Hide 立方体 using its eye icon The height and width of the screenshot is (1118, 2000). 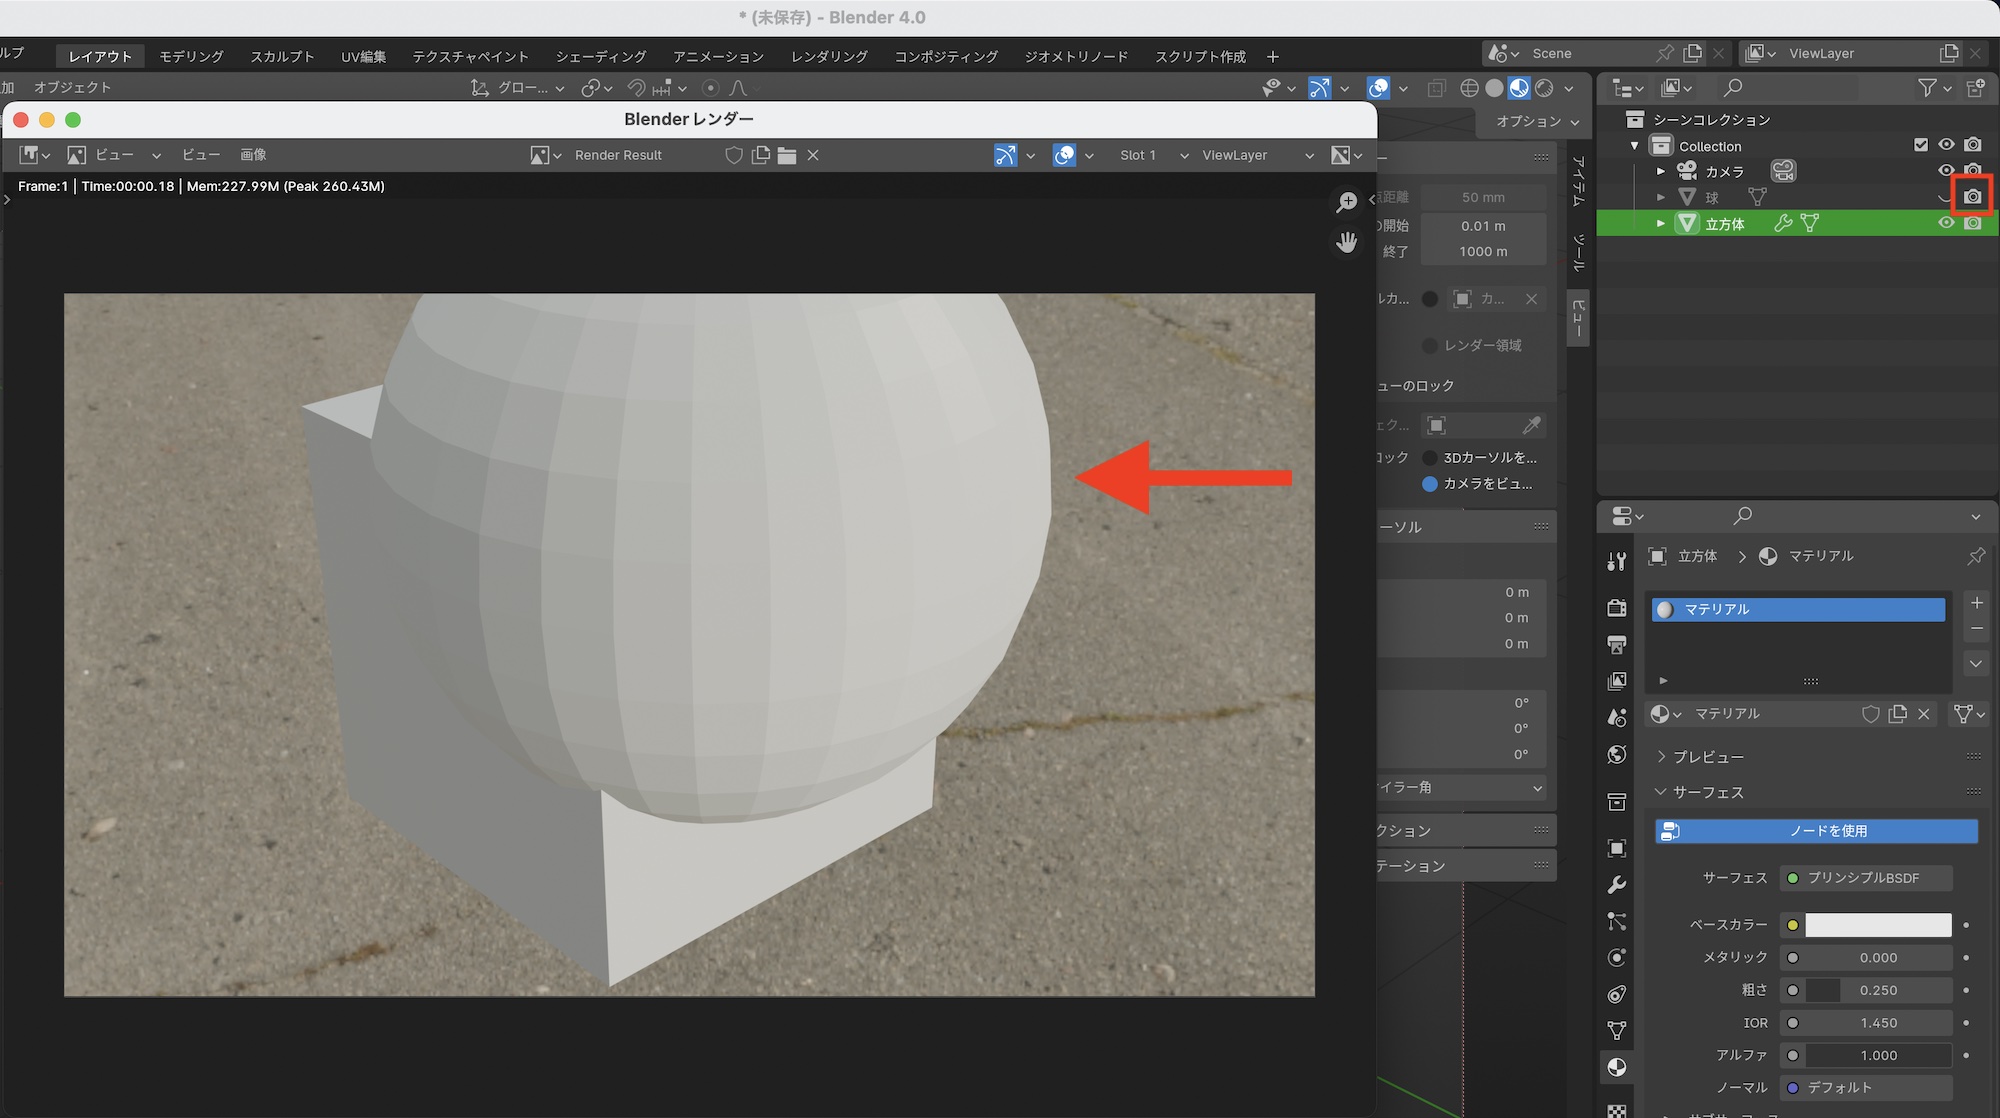click(x=1945, y=223)
